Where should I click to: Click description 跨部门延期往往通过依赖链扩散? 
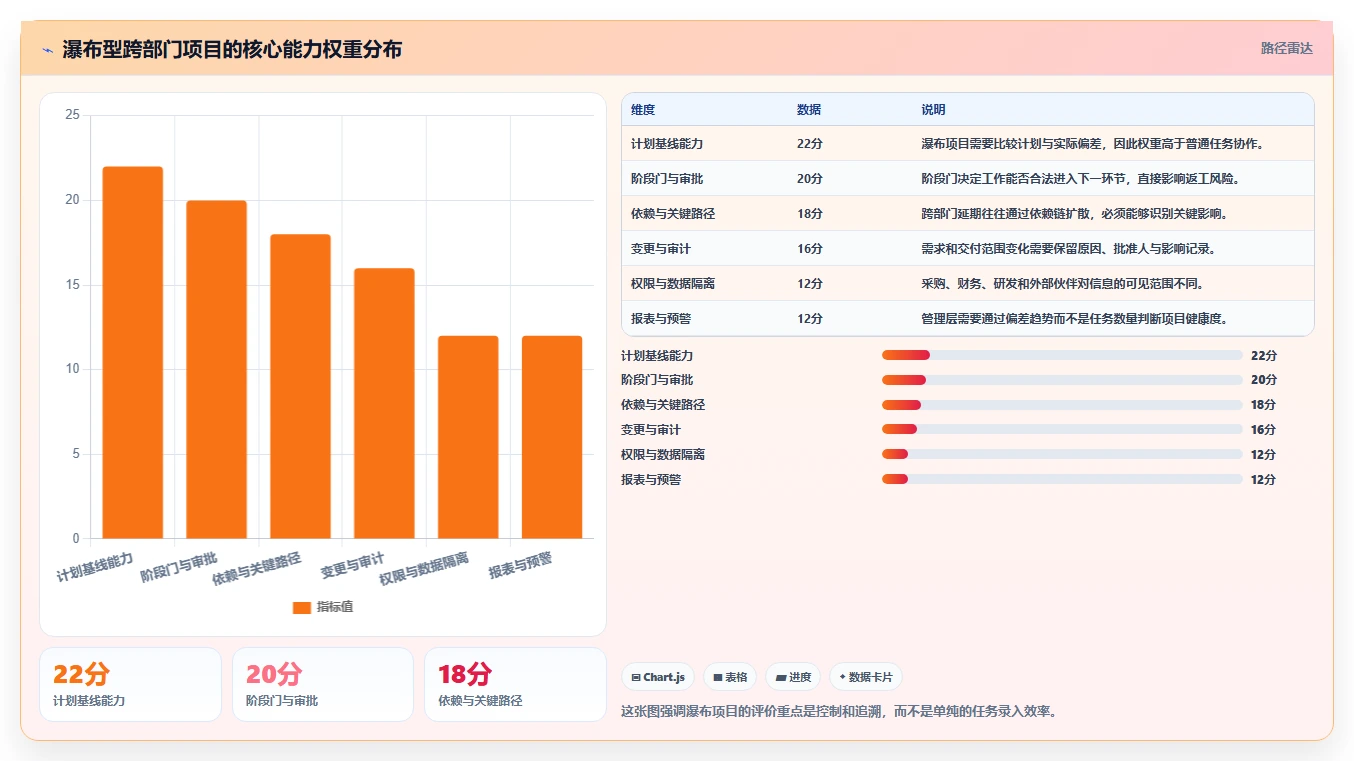click(x=1075, y=214)
